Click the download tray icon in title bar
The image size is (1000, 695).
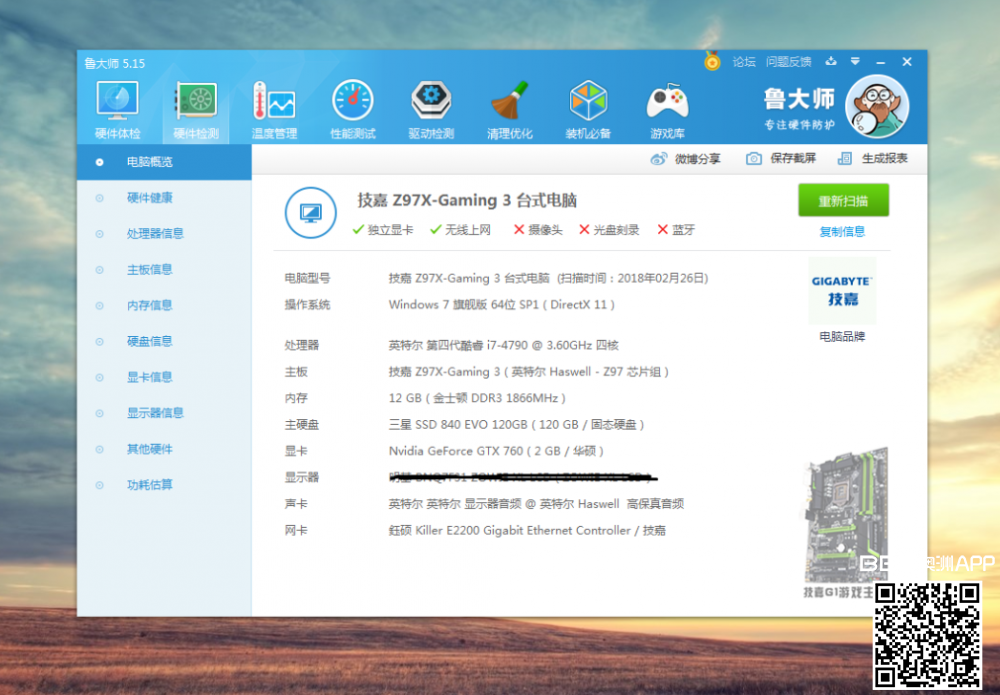[831, 62]
